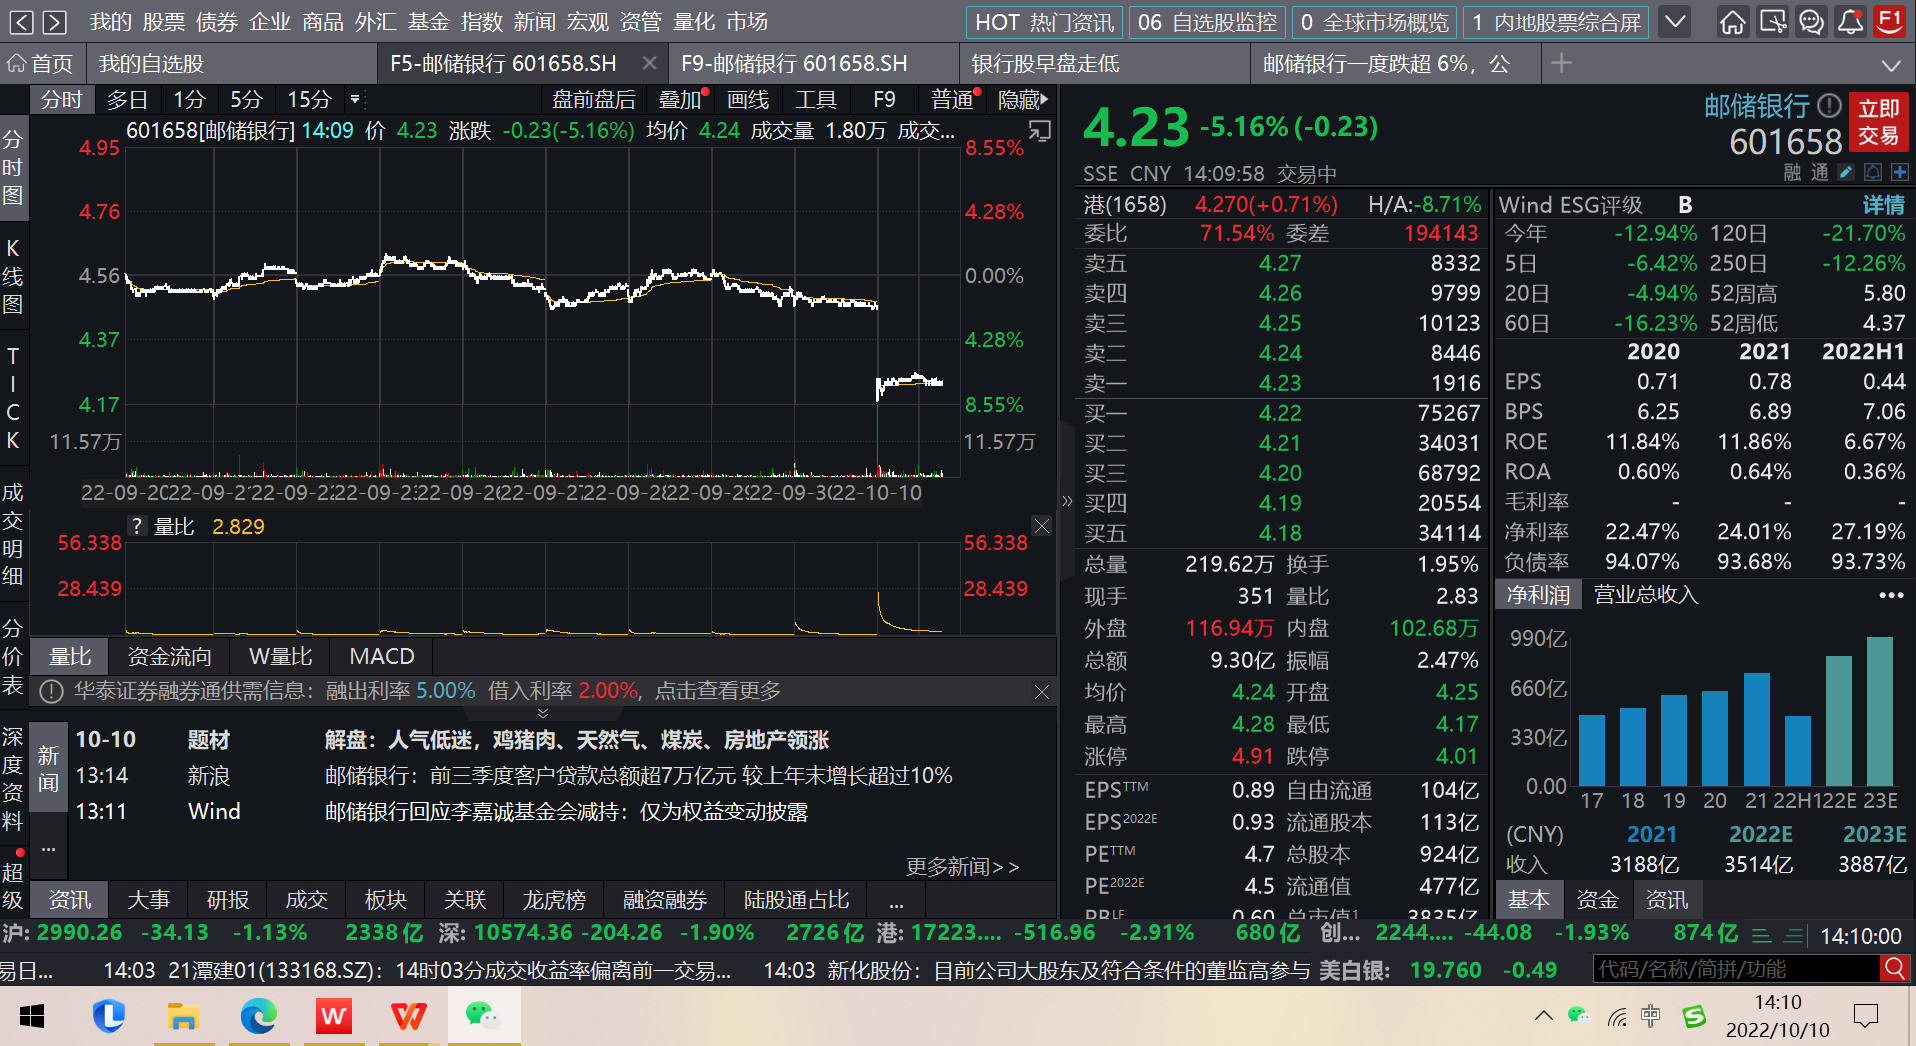Open the Windows Start menu

coord(32,1017)
